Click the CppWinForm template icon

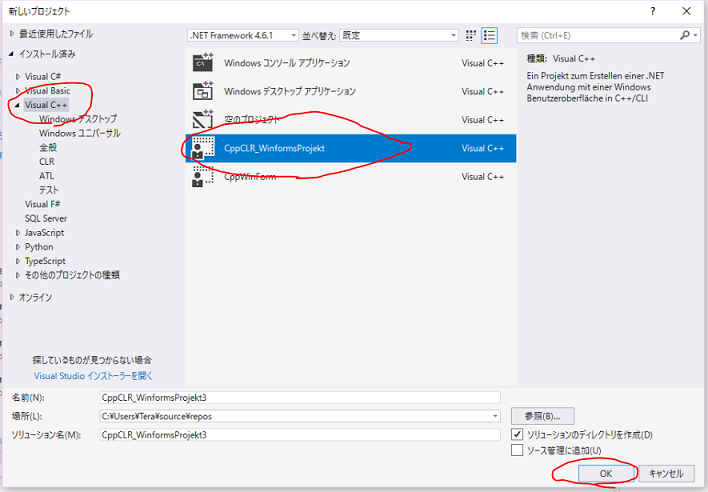click(x=203, y=177)
